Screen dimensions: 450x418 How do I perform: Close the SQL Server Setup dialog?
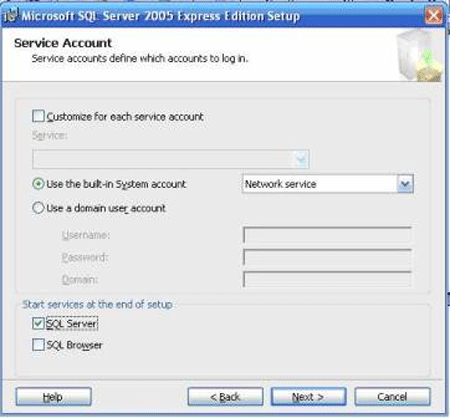point(433,15)
